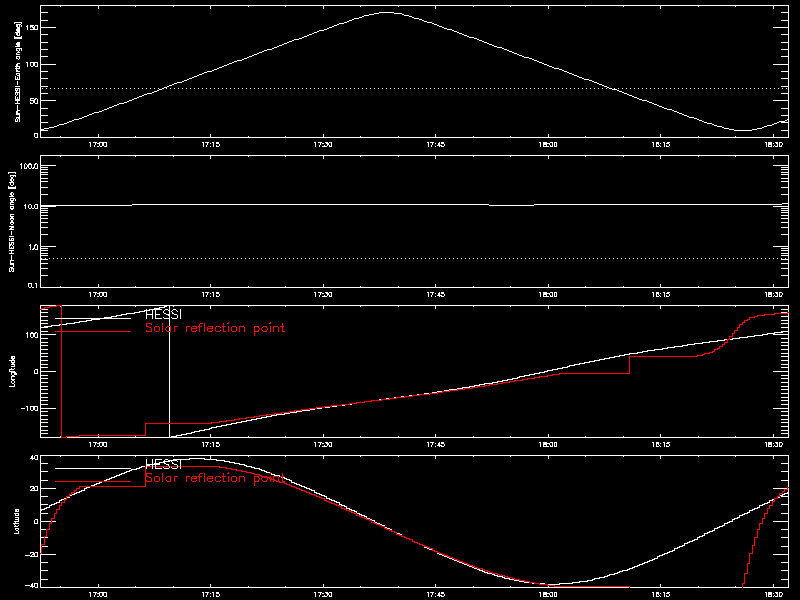Click '18:15' time label under Noon angle plot
Image resolution: width=800 pixels, height=600 pixels.
point(660,294)
